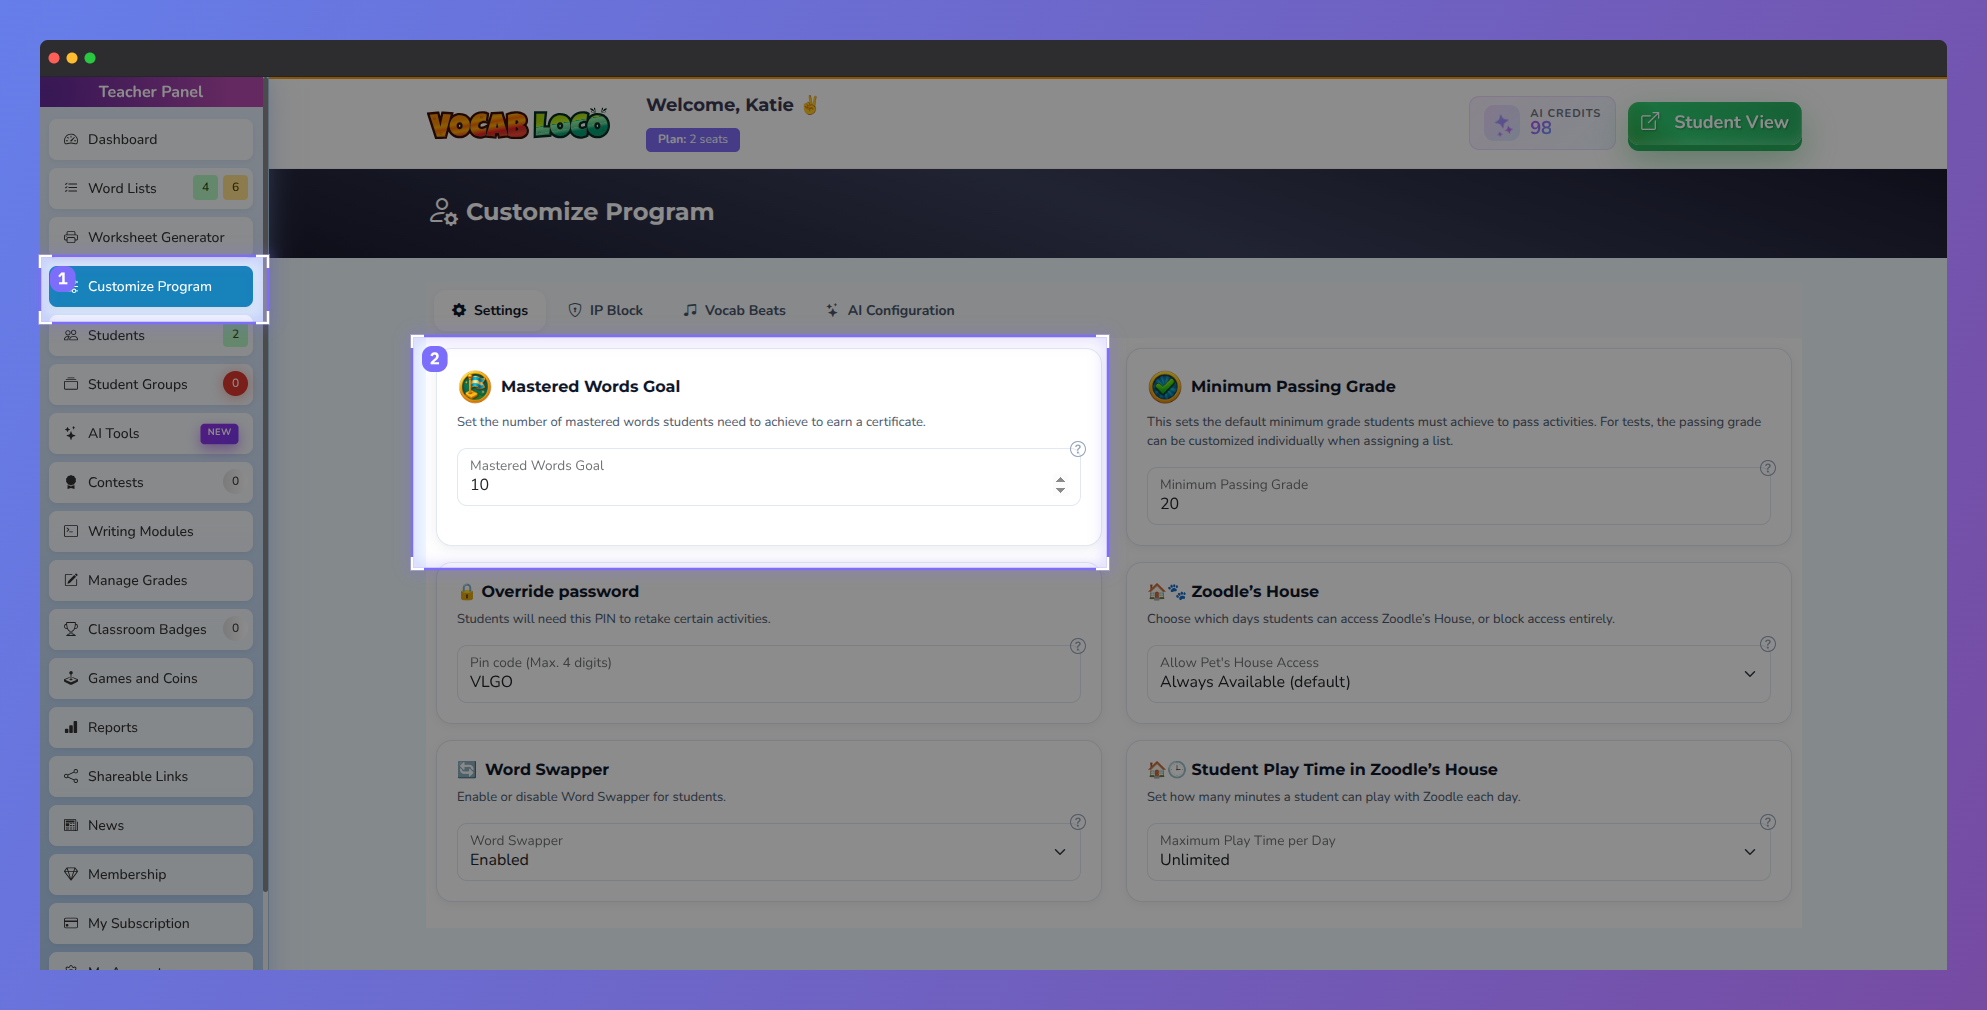This screenshot has height=1010, width=1987.
Task: Go to Games and Coins
Action: (x=151, y=678)
